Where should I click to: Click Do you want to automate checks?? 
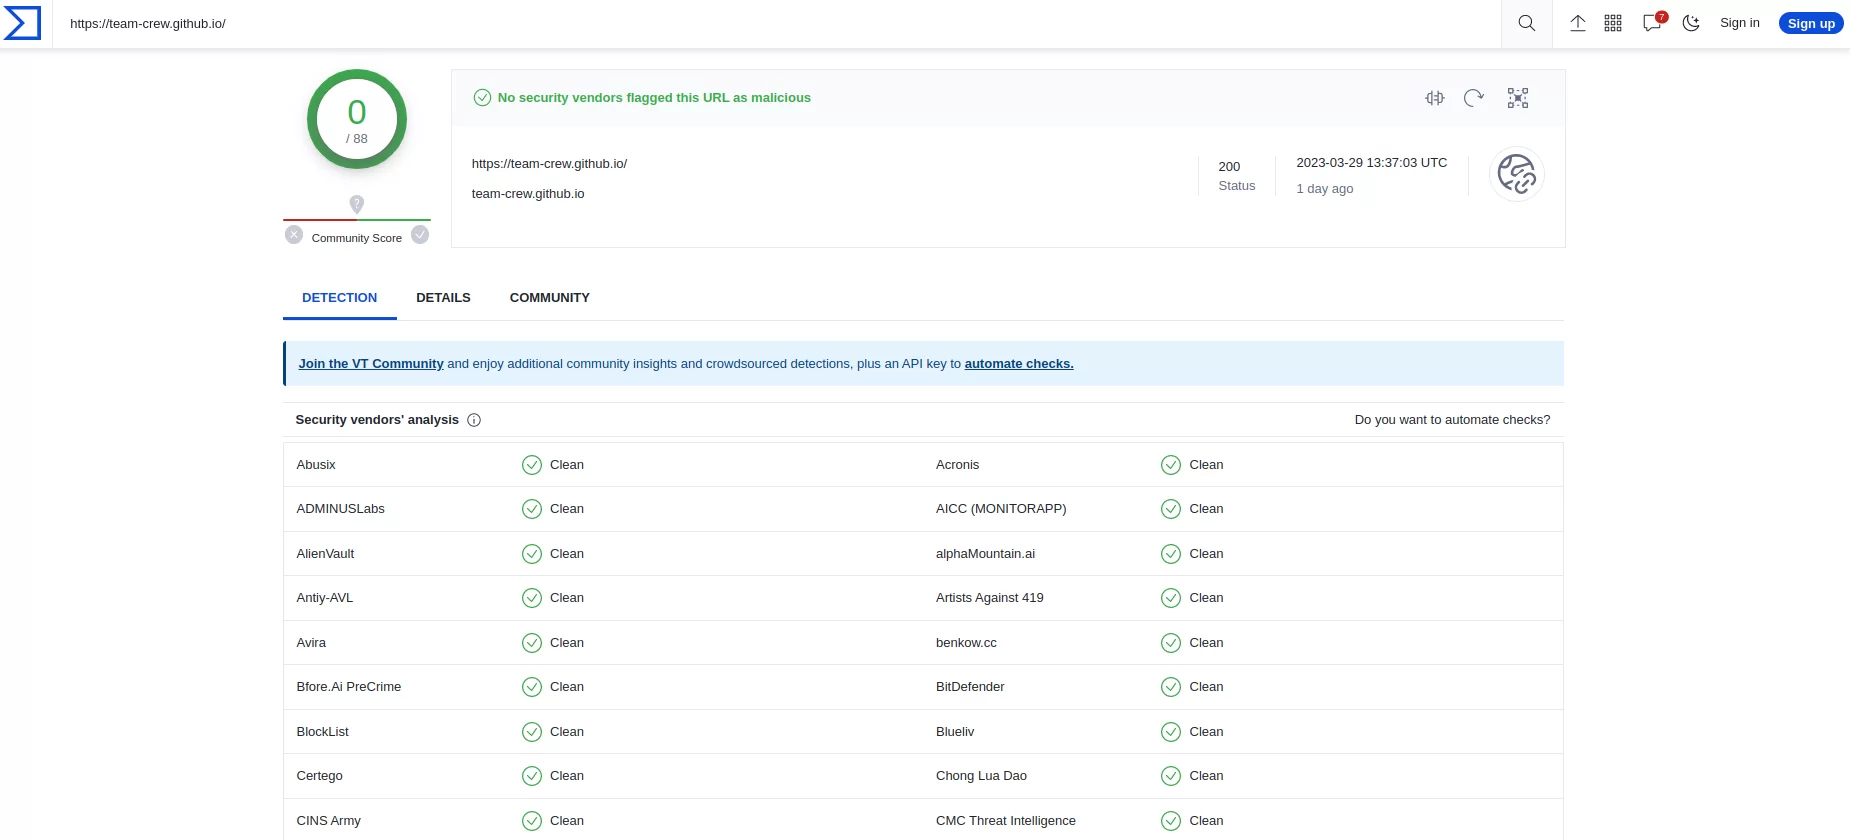tap(1452, 420)
